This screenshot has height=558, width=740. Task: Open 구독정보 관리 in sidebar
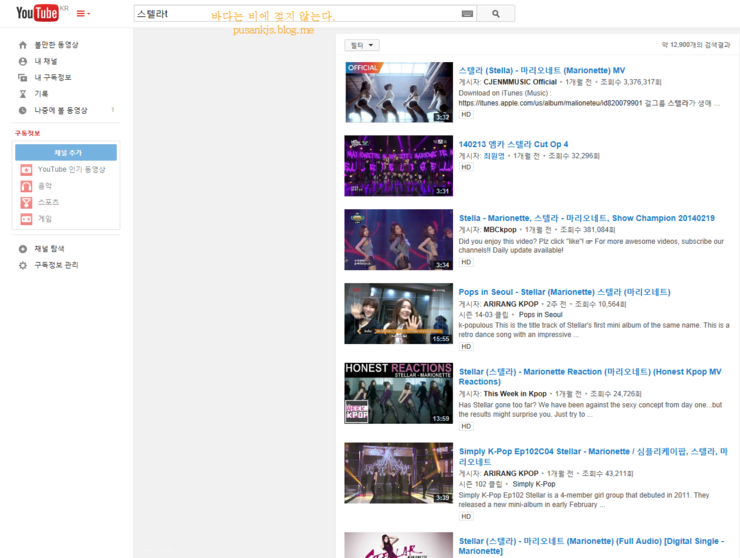coord(56,265)
